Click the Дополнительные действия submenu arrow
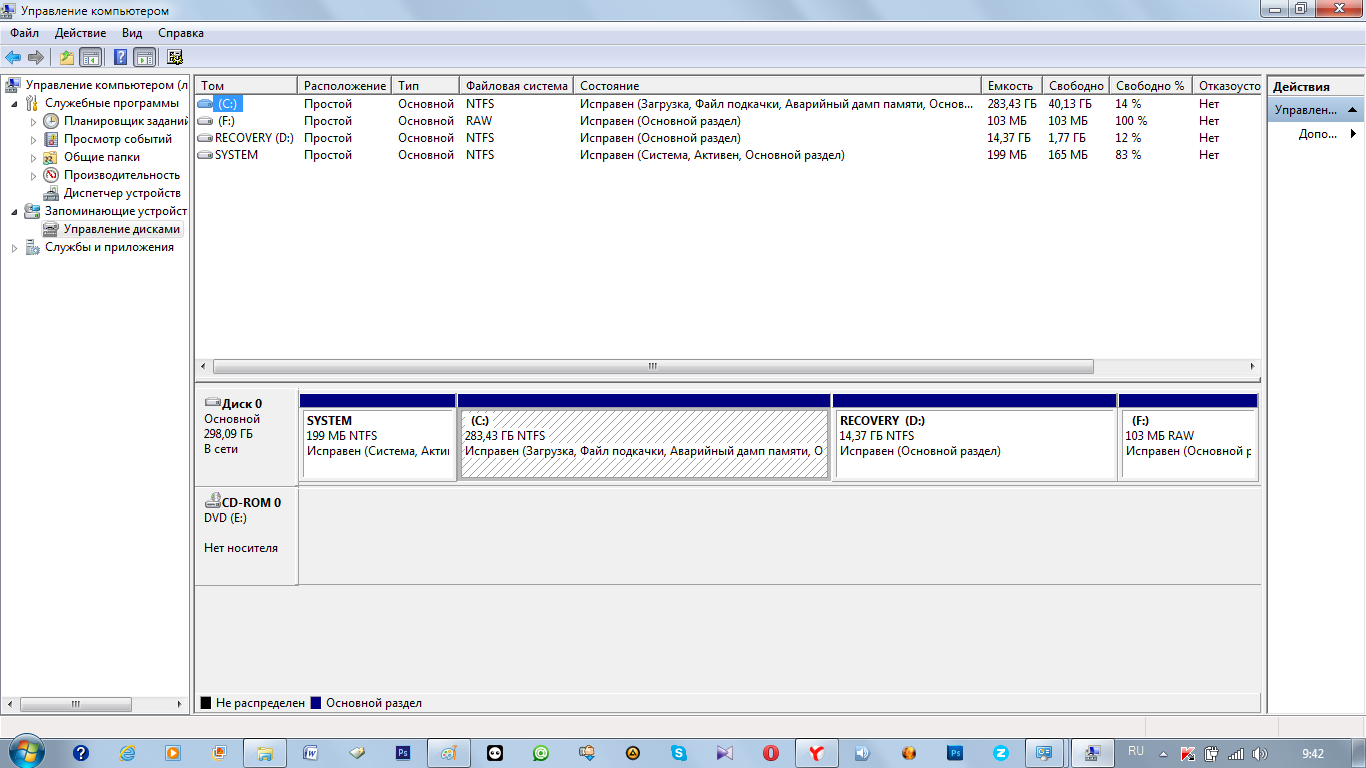This screenshot has width=1366, height=768. pos(1353,134)
